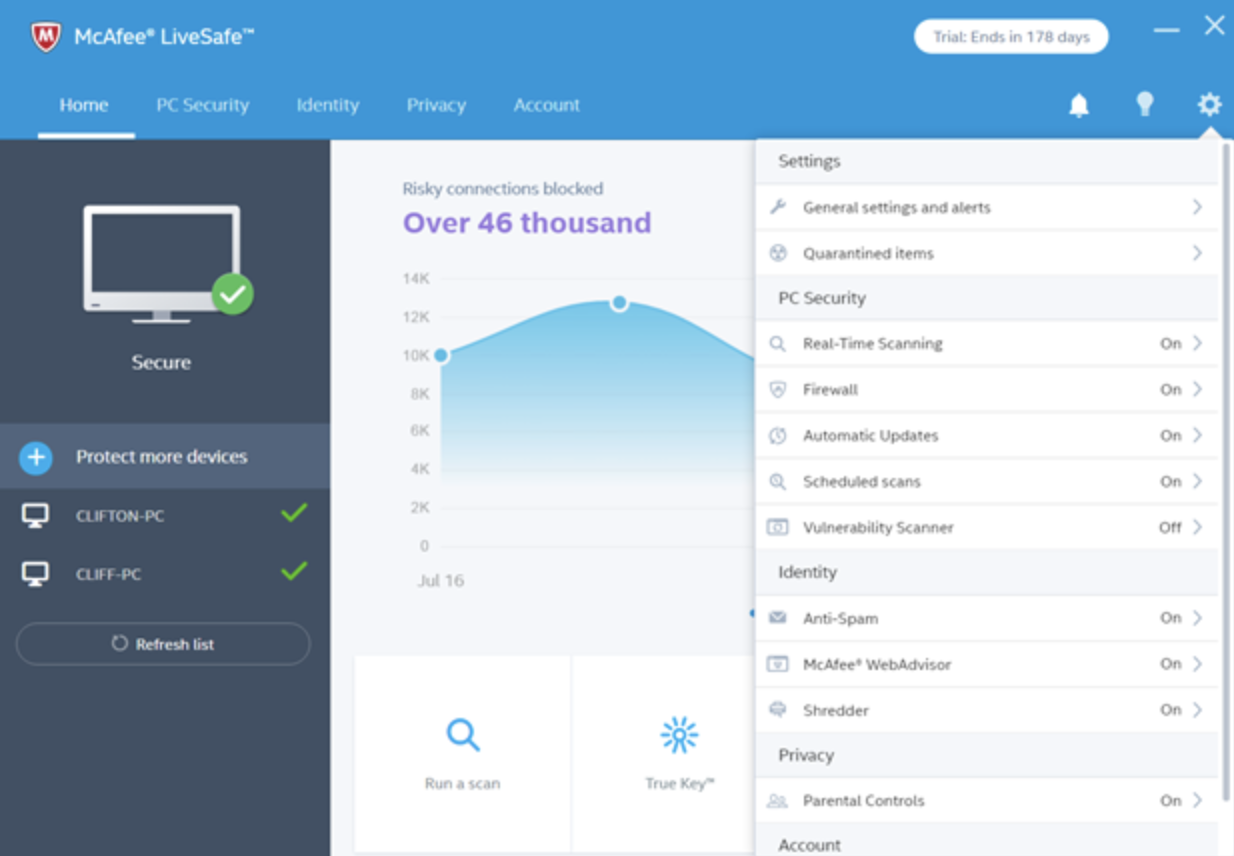Click the Anti-Spam envelope icon

[x=778, y=618]
